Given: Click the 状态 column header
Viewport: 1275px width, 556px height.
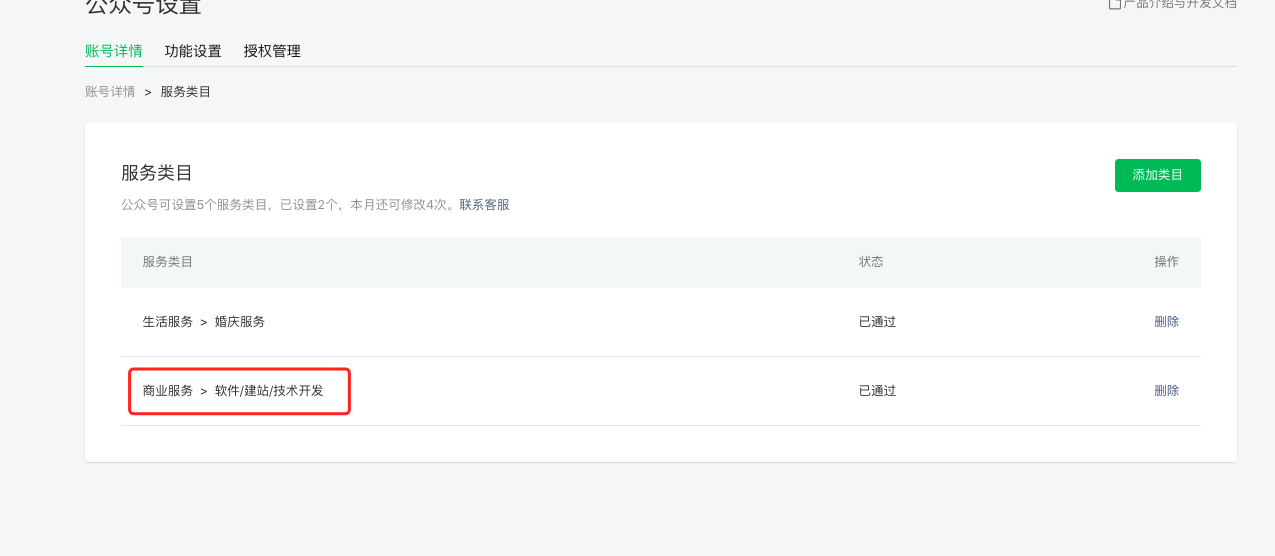Looking at the screenshot, I should (x=871, y=262).
